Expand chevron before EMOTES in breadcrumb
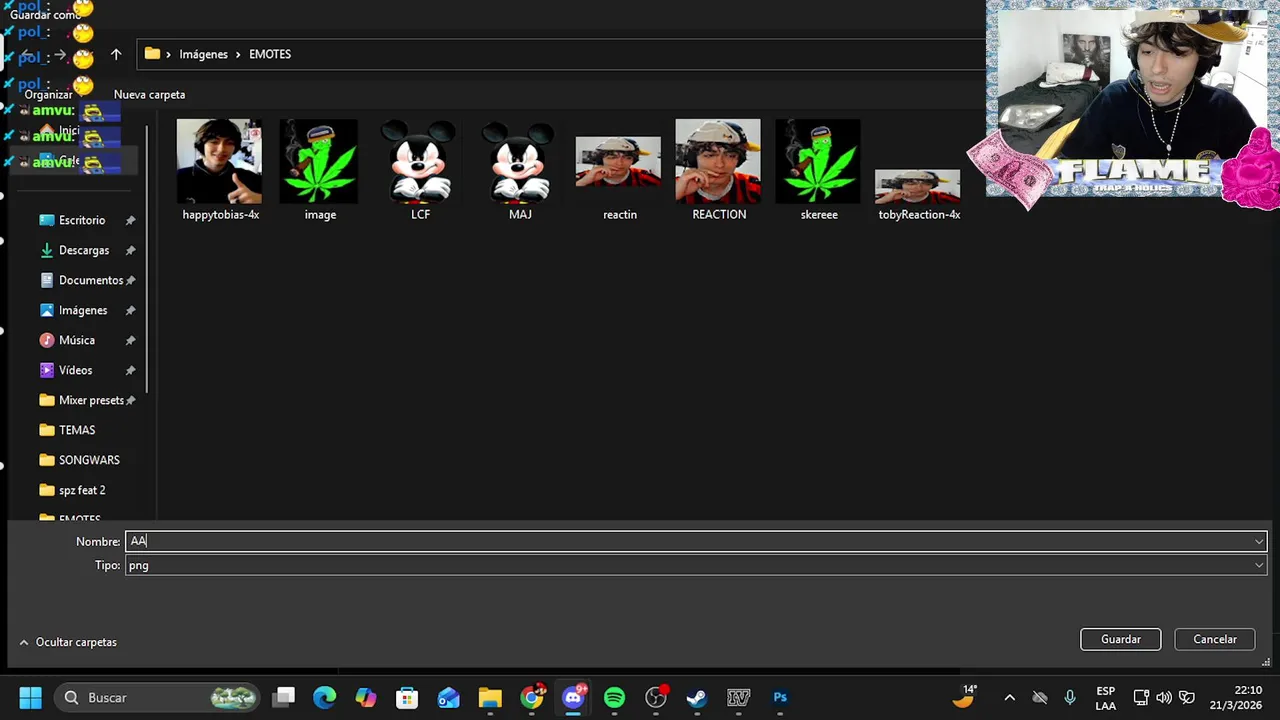This screenshot has width=1280, height=720. click(238, 54)
